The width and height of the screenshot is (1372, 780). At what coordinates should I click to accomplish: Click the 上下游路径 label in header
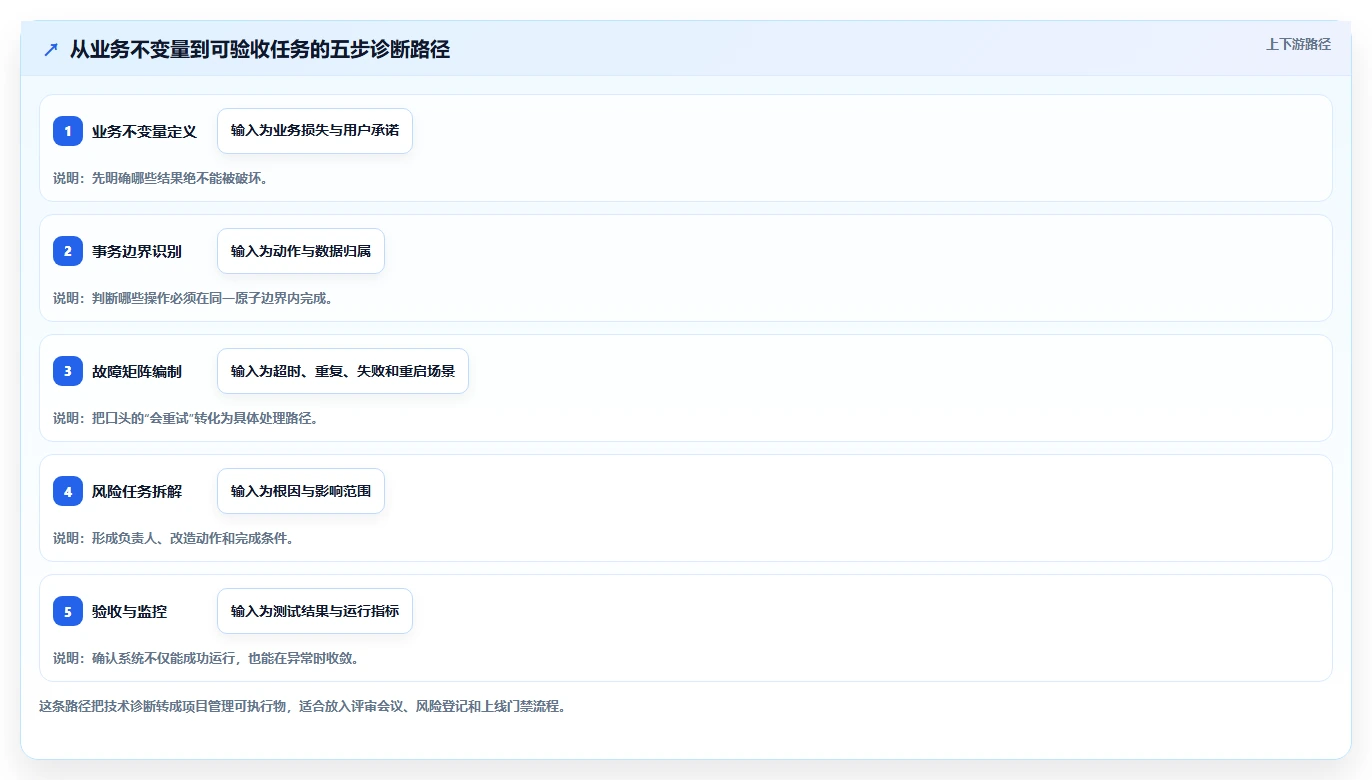tap(1298, 44)
